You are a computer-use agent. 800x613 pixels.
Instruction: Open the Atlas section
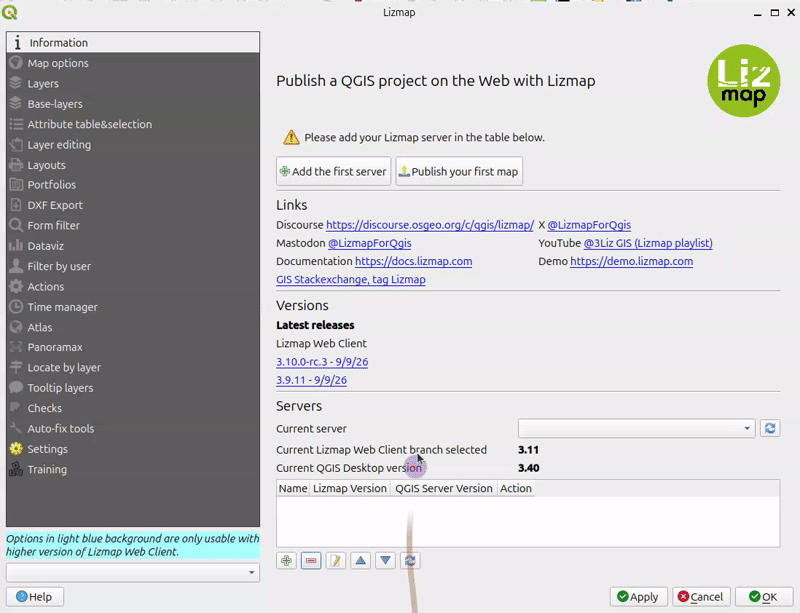(133, 327)
